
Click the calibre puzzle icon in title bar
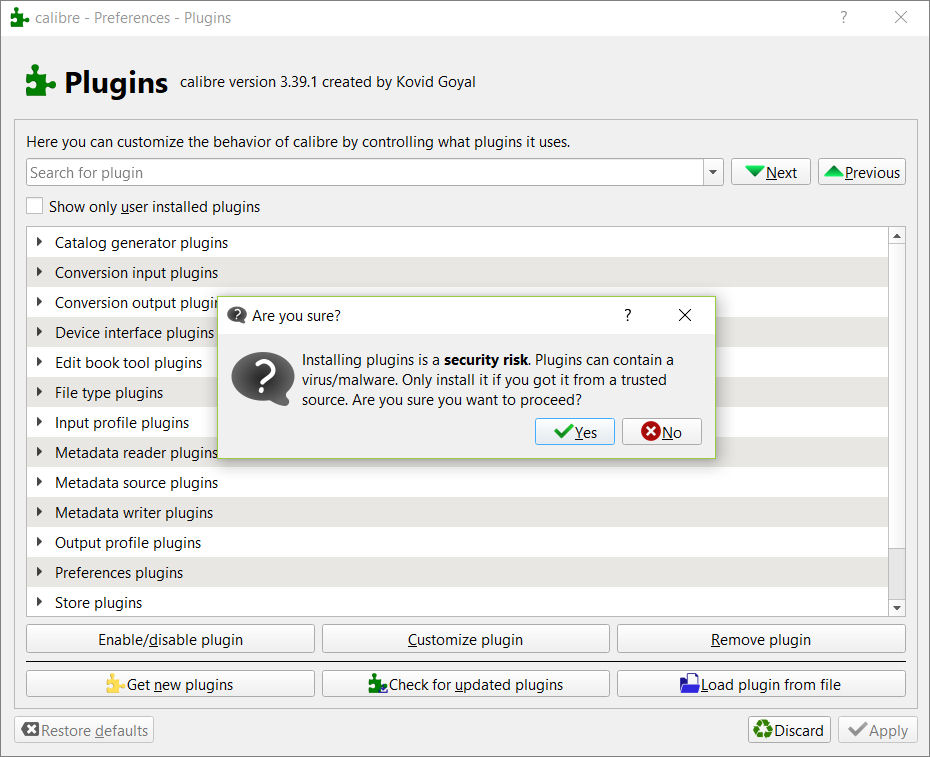pyautogui.click(x=19, y=17)
